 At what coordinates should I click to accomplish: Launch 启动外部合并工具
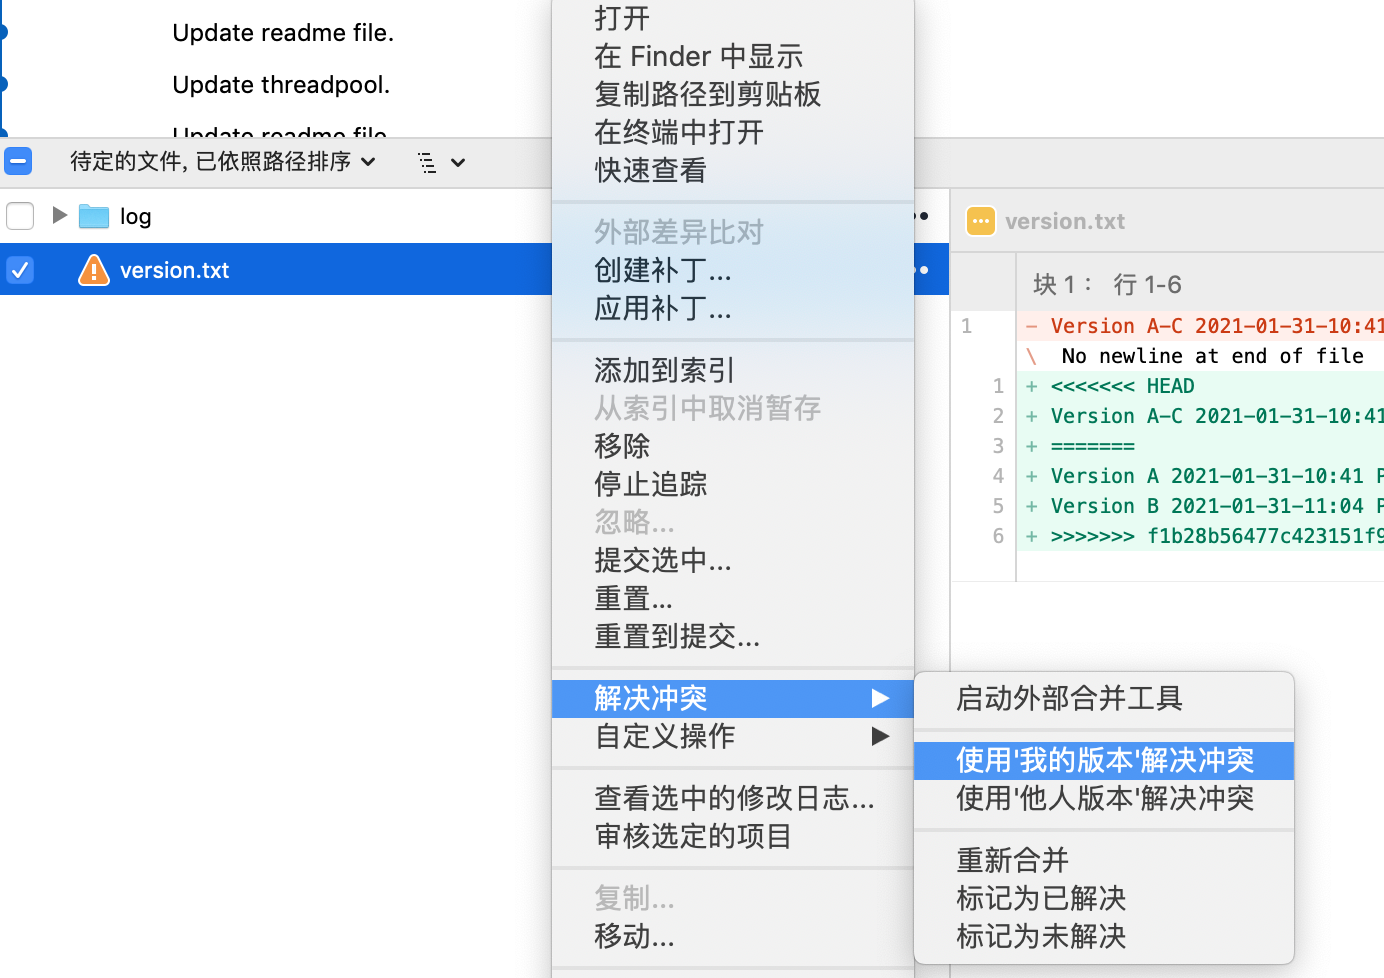point(1104,698)
